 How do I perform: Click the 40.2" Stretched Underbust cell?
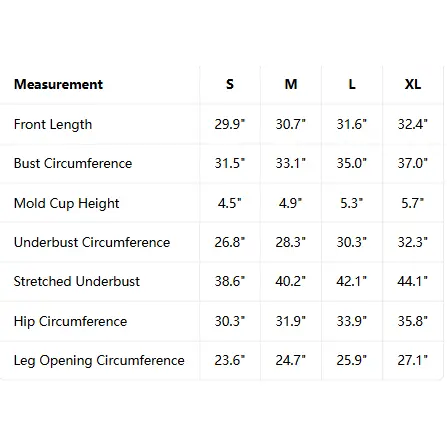(291, 281)
